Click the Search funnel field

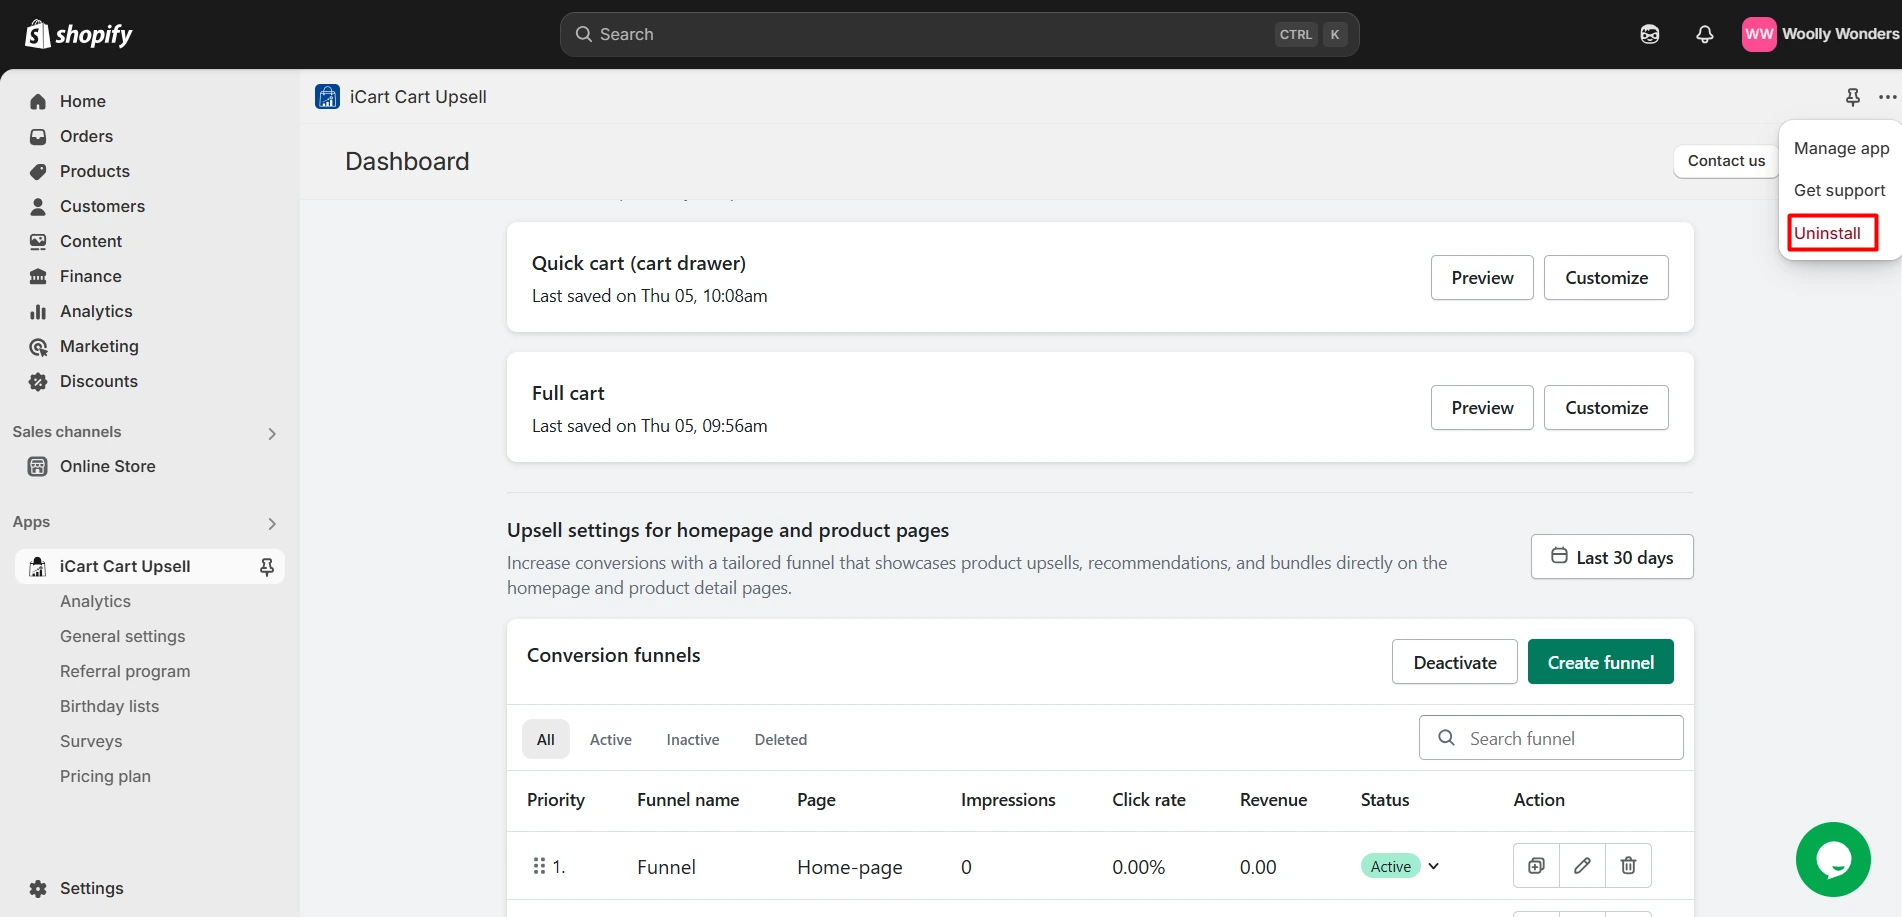pos(1551,738)
